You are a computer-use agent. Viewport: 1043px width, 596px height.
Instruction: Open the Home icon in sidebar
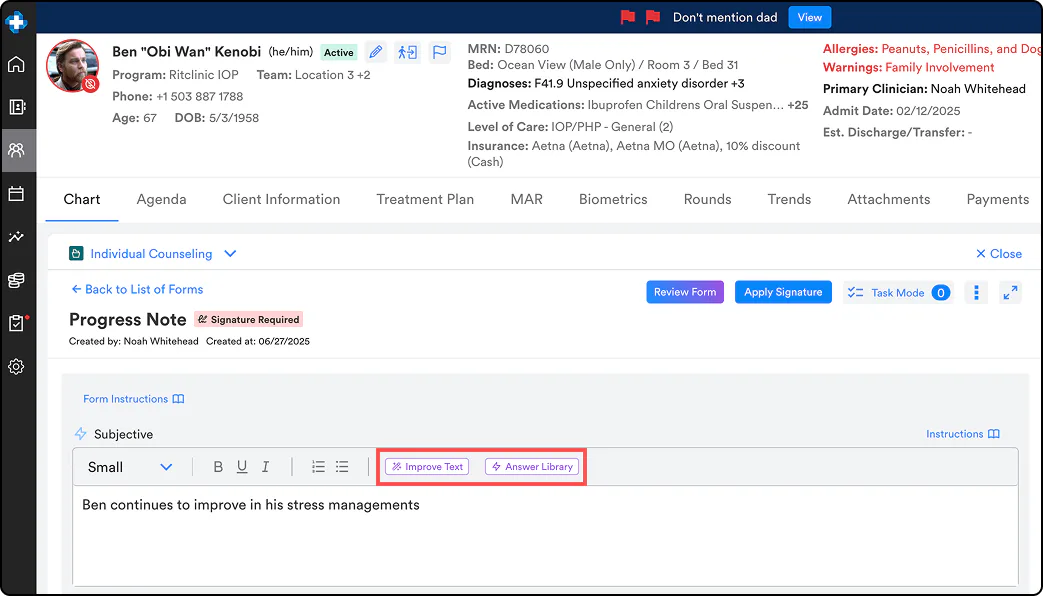pyautogui.click(x=16, y=65)
